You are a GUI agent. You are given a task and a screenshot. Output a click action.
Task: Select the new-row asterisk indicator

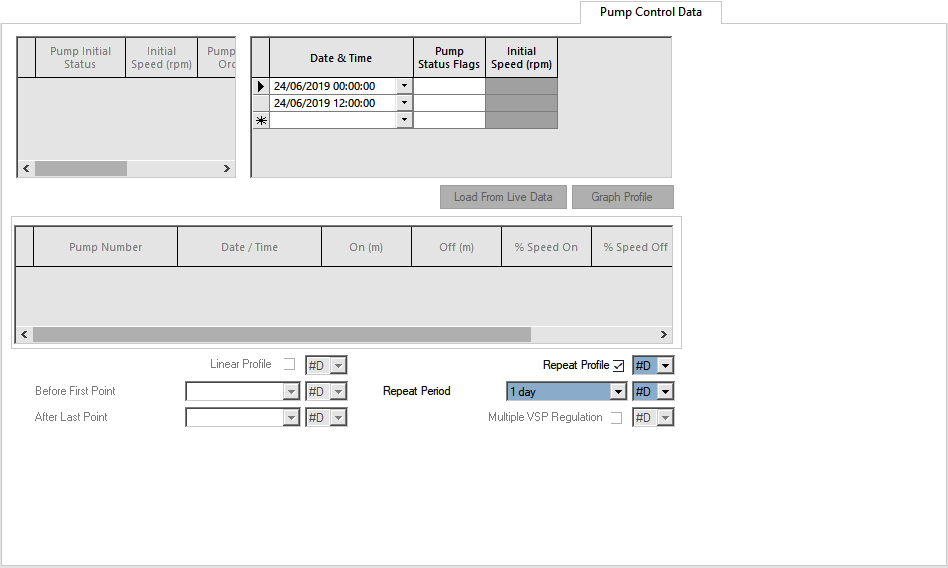click(261, 120)
